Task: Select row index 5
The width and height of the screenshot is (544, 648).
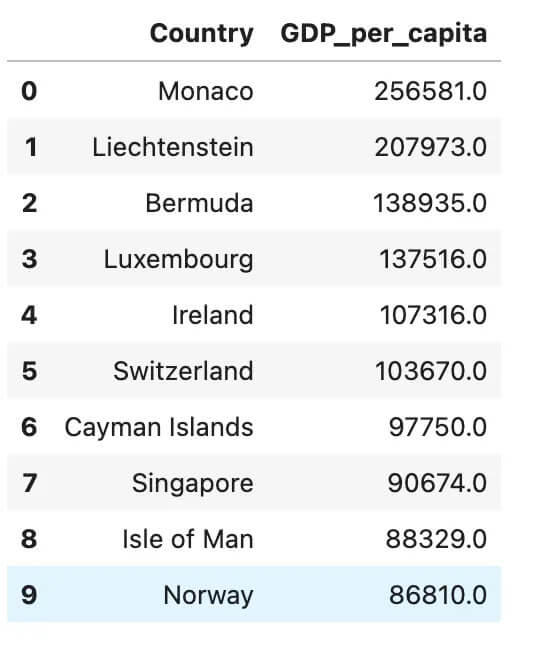Action: pyautogui.click(x=29, y=371)
